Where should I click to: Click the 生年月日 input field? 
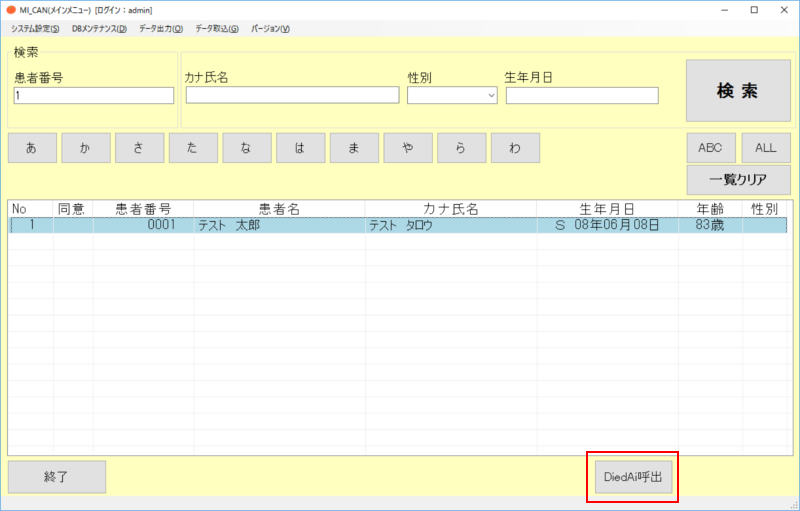pos(582,96)
